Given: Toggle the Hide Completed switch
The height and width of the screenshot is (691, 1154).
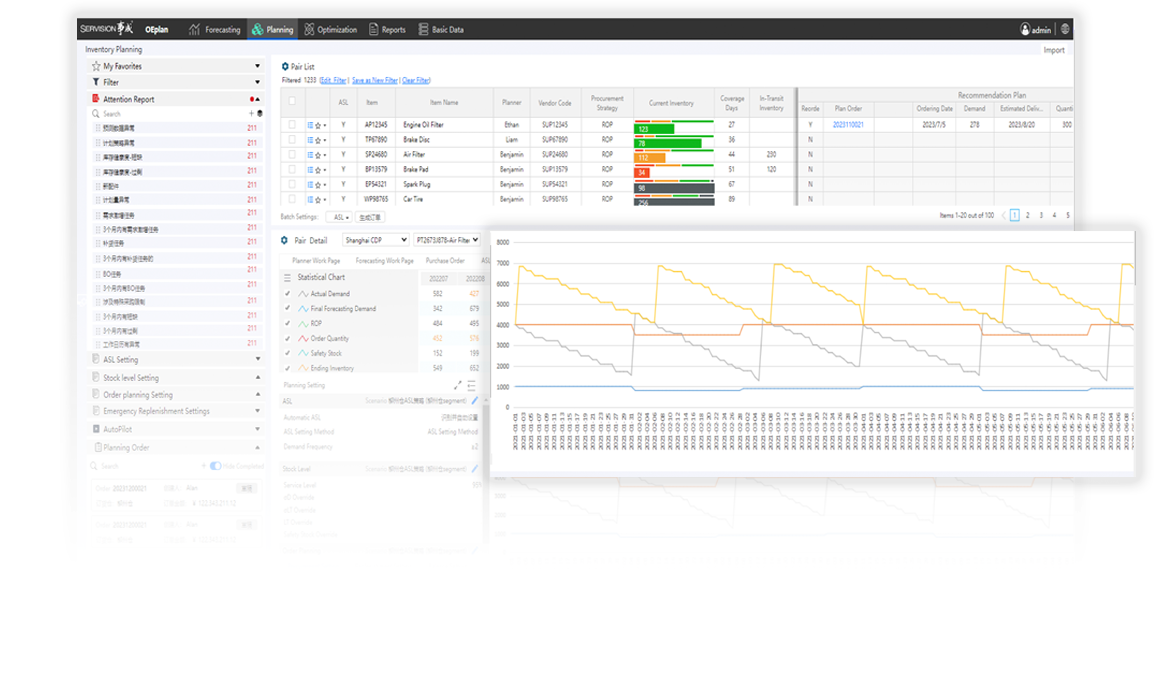Looking at the screenshot, I should point(215,466).
